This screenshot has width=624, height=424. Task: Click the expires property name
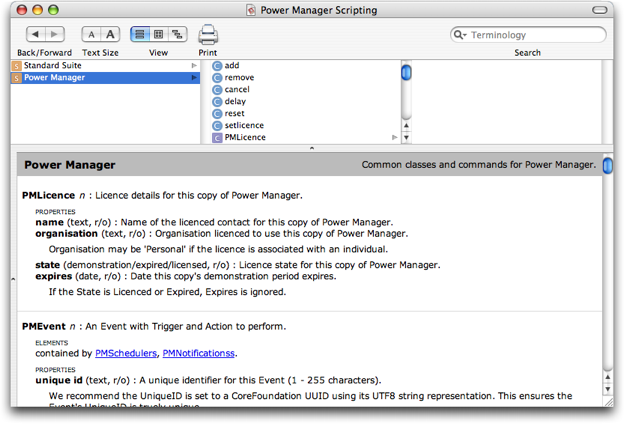(x=54, y=276)
